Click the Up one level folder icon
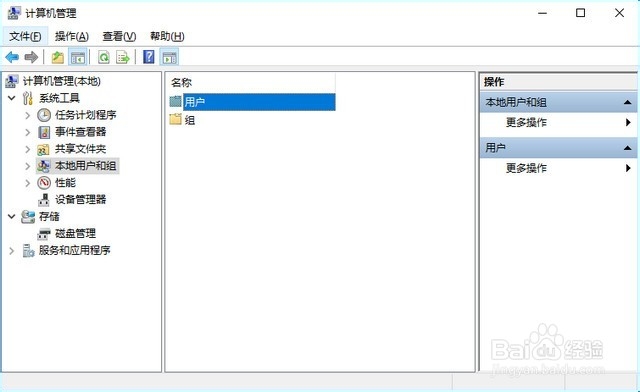 [x=58, y=58]
